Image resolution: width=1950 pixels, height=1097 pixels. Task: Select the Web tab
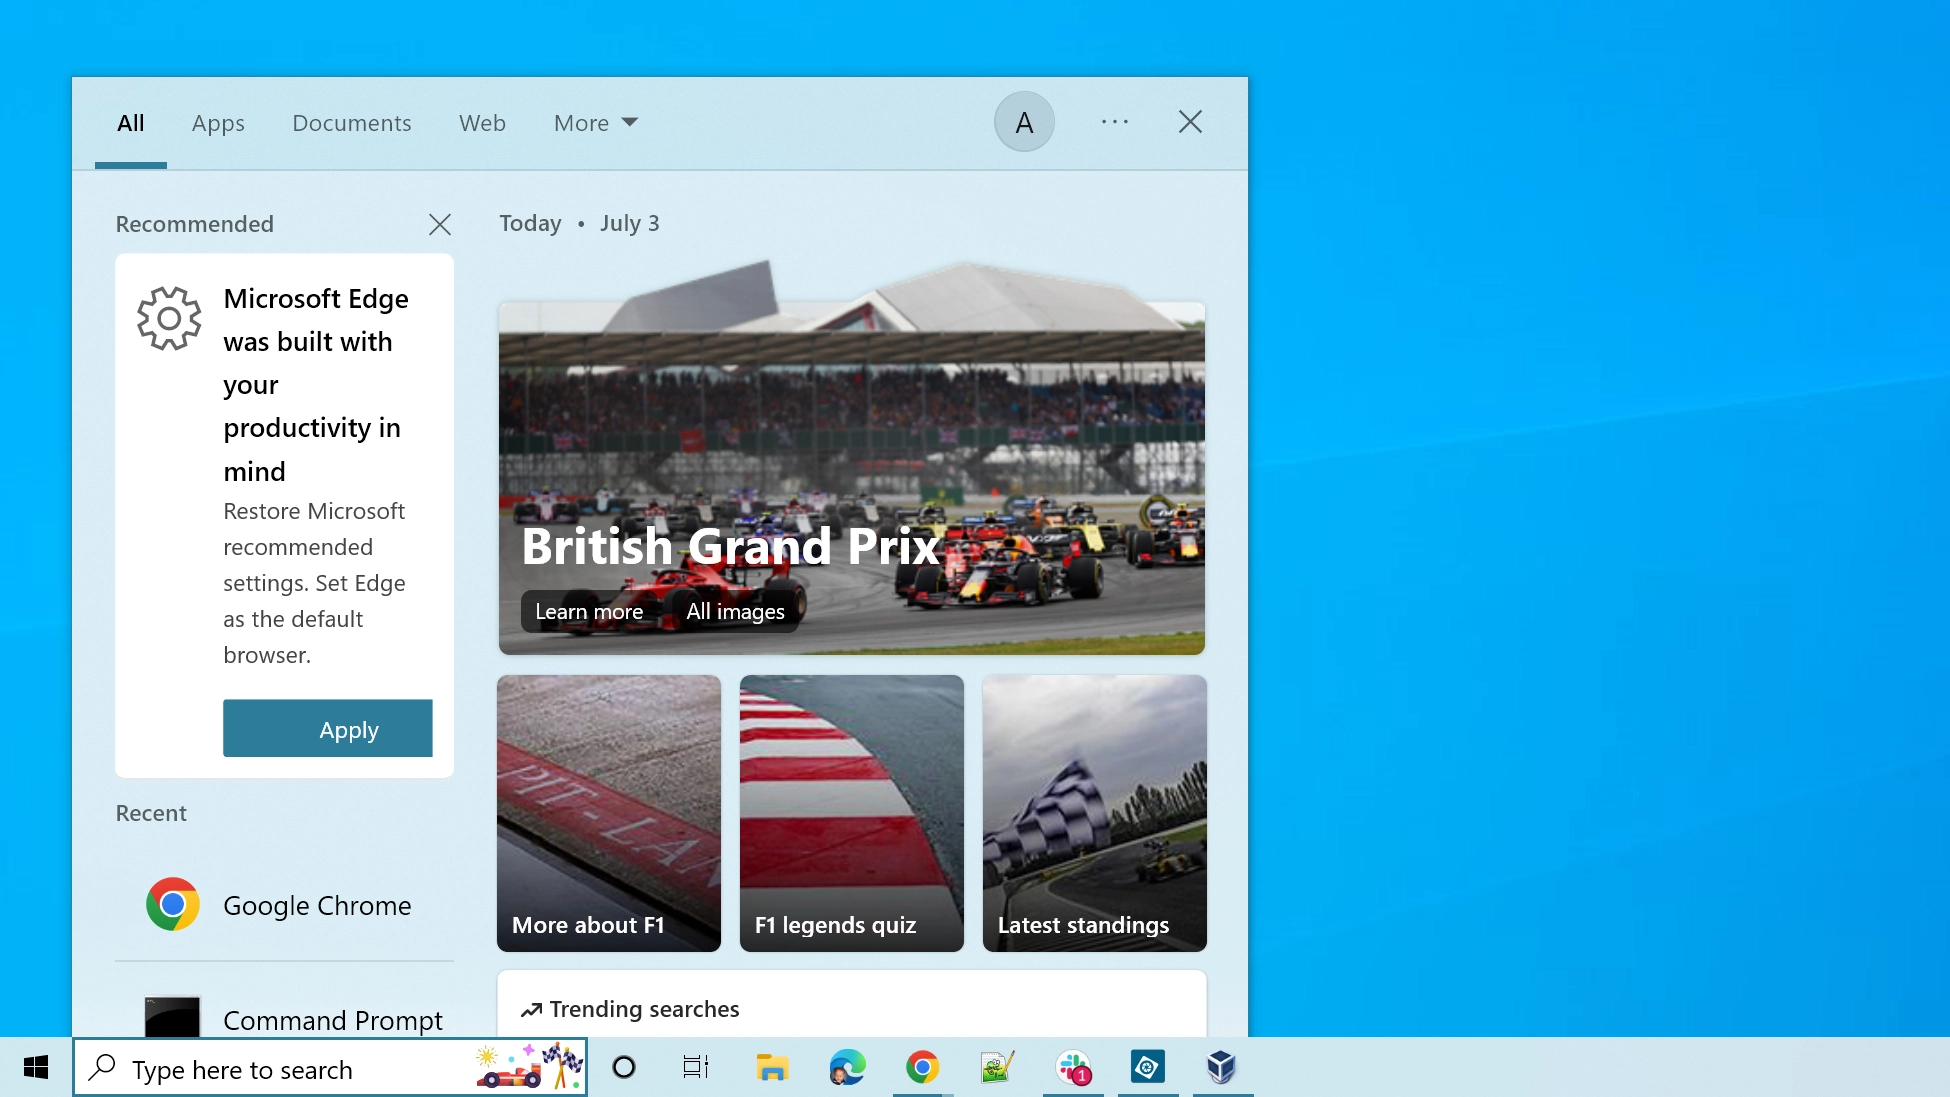(x=482, y=123)
